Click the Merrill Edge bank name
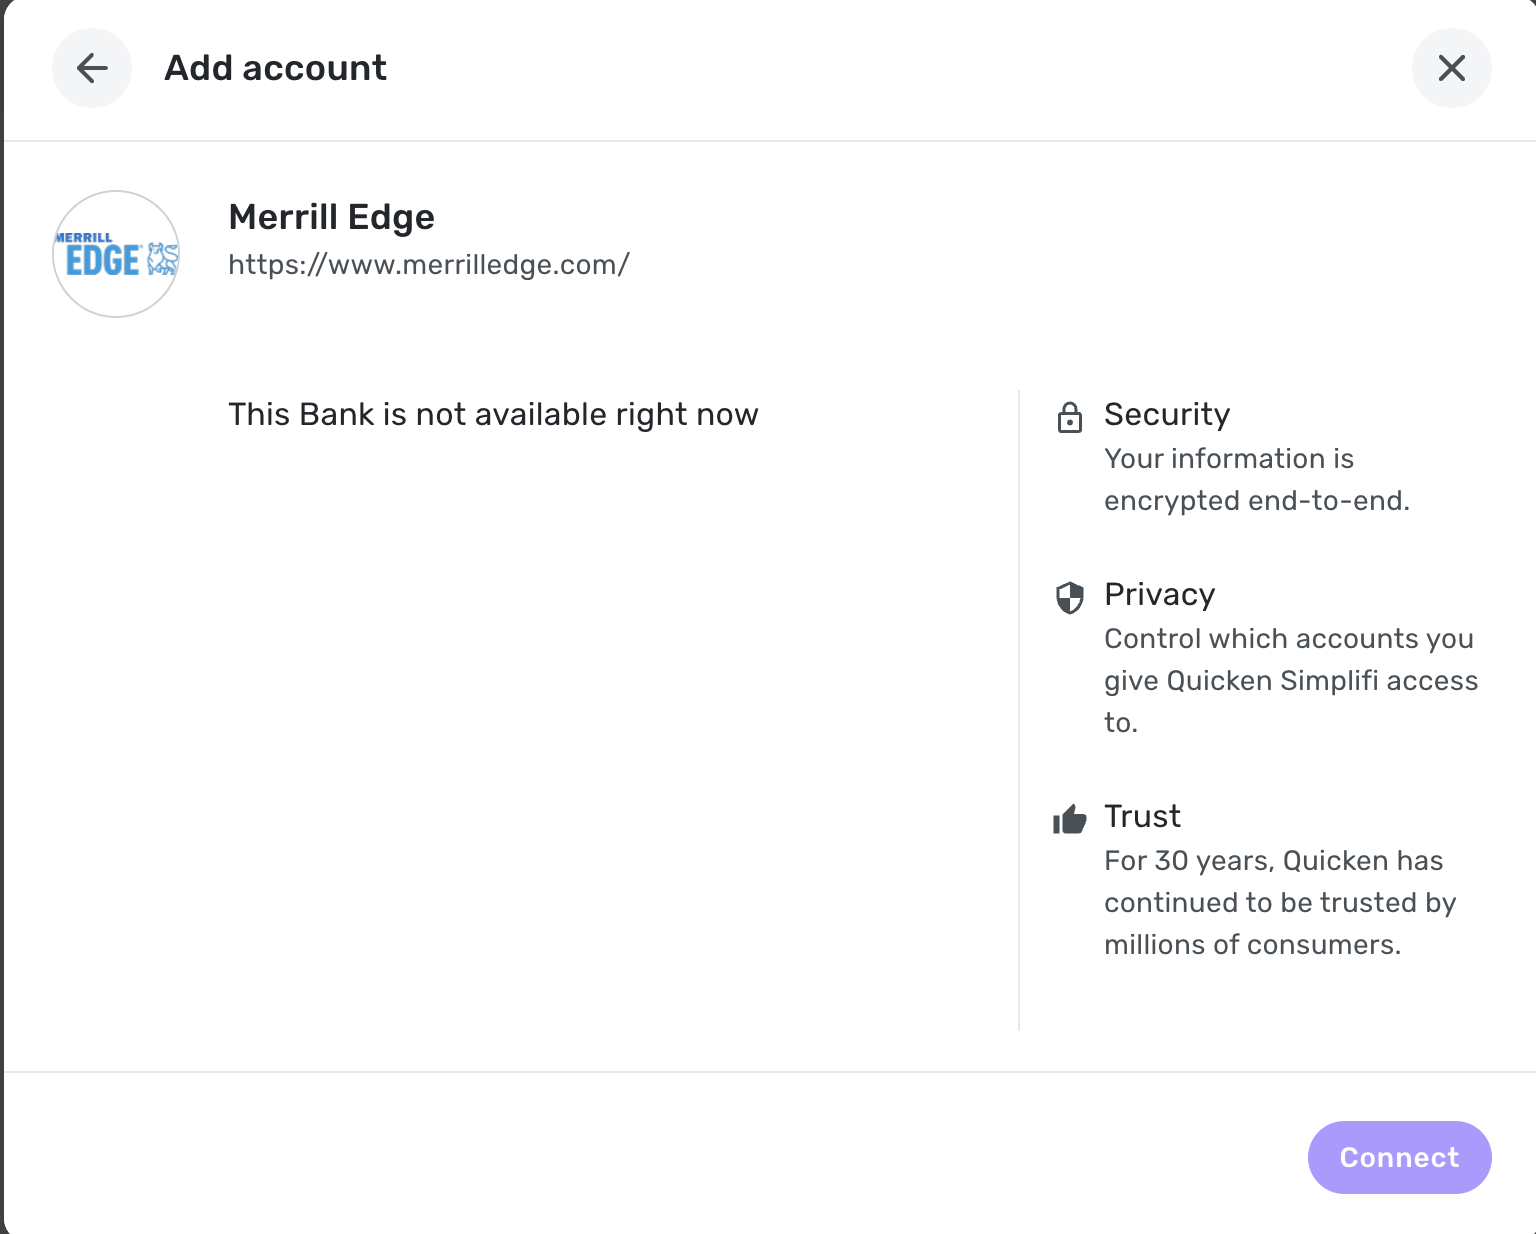This screenshot has width=1536, height=1234. pyautogui.click(x=331, y=217)
